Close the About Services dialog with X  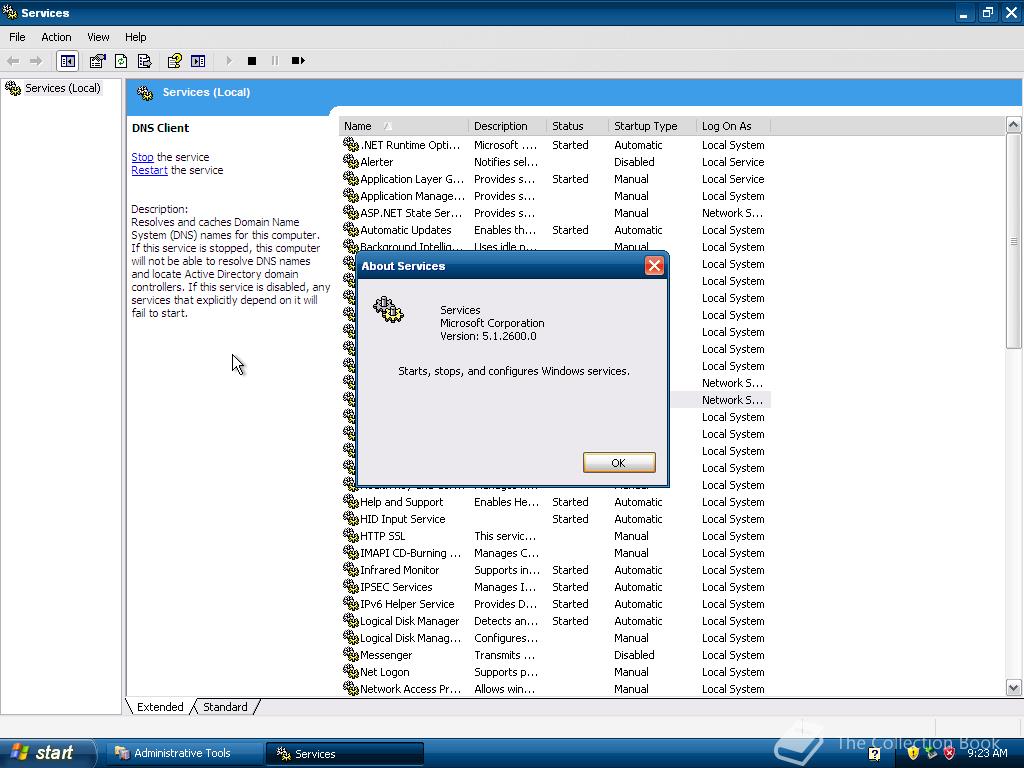(654, 266)
